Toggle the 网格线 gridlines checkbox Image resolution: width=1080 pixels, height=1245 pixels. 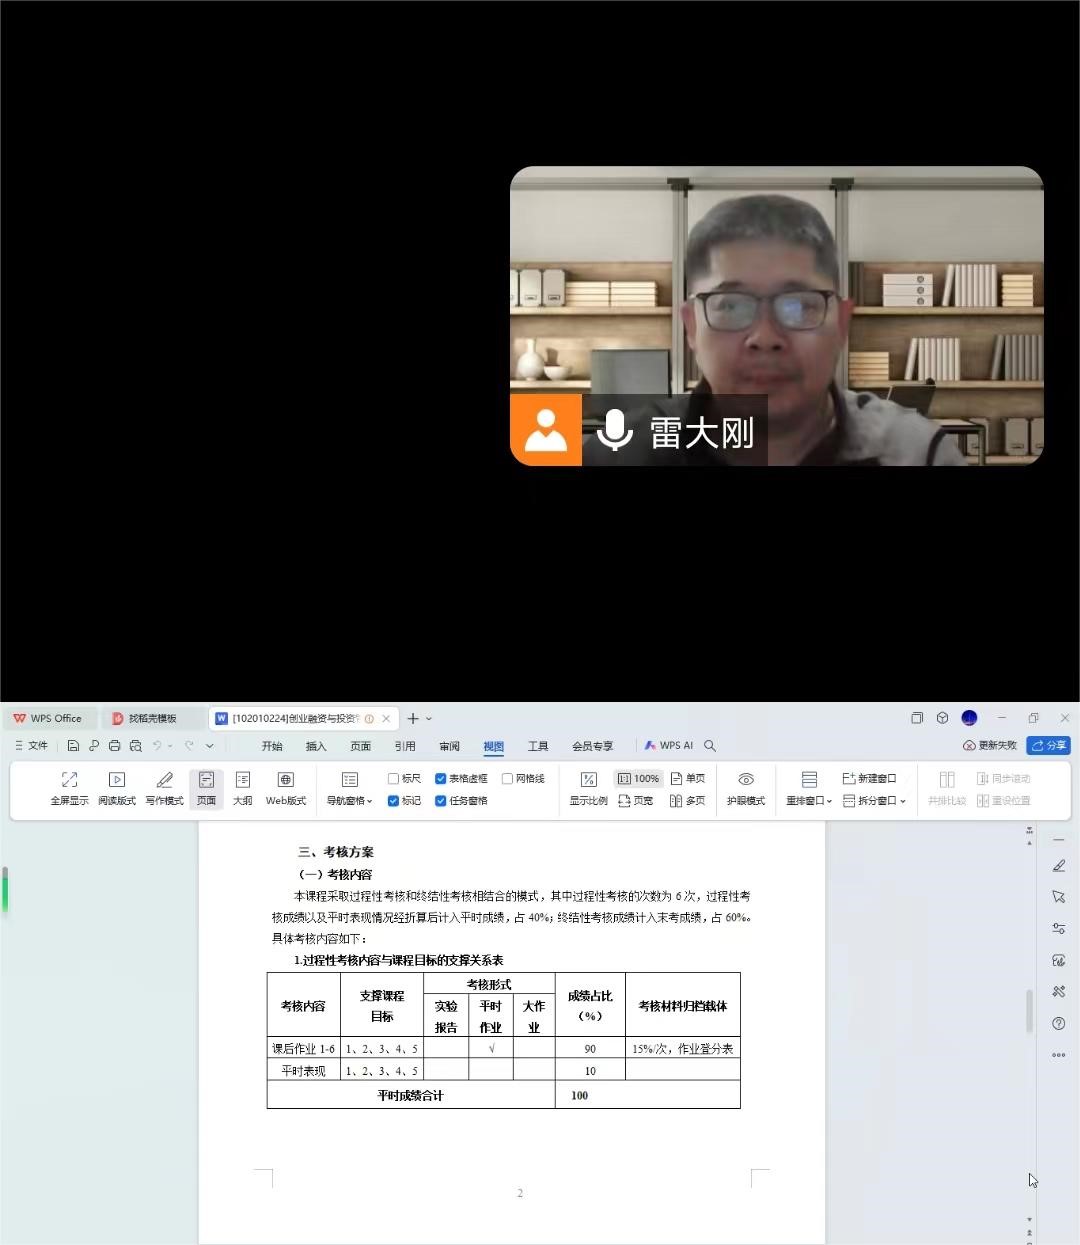pyautogui.click(x=507, y=779)
